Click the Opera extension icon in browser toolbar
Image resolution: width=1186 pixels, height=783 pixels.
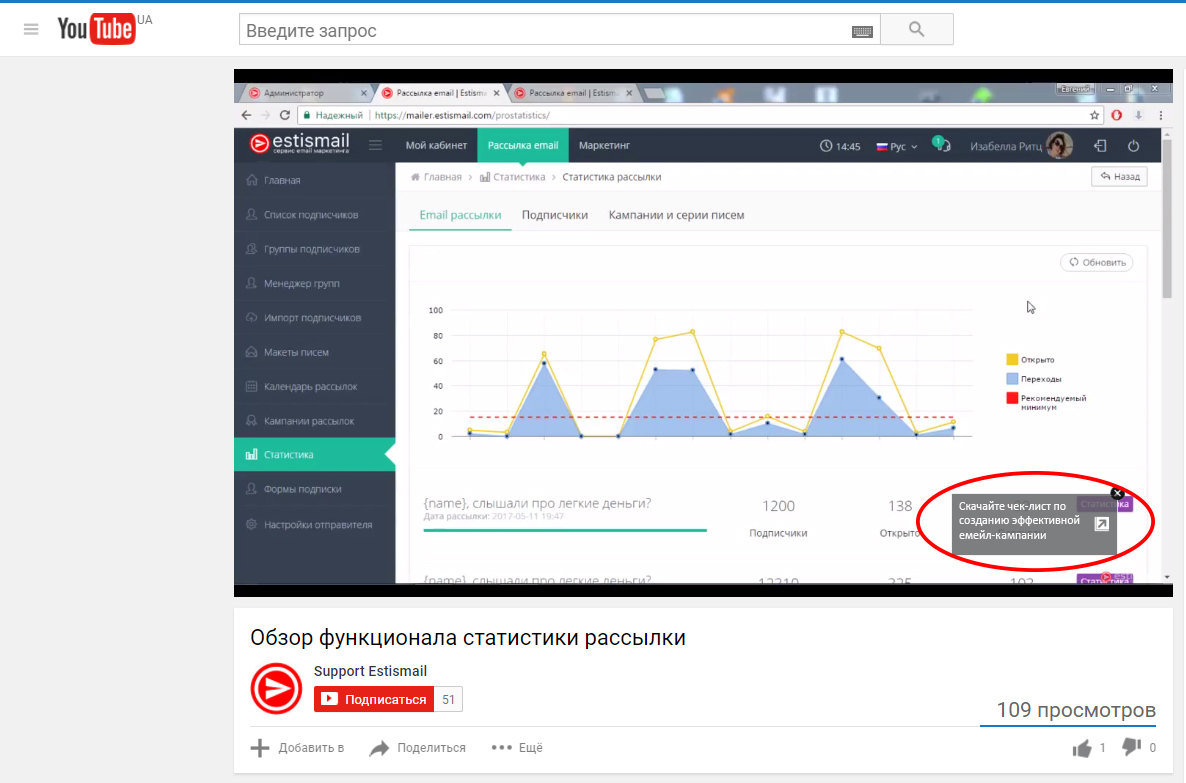(1116, 115)
